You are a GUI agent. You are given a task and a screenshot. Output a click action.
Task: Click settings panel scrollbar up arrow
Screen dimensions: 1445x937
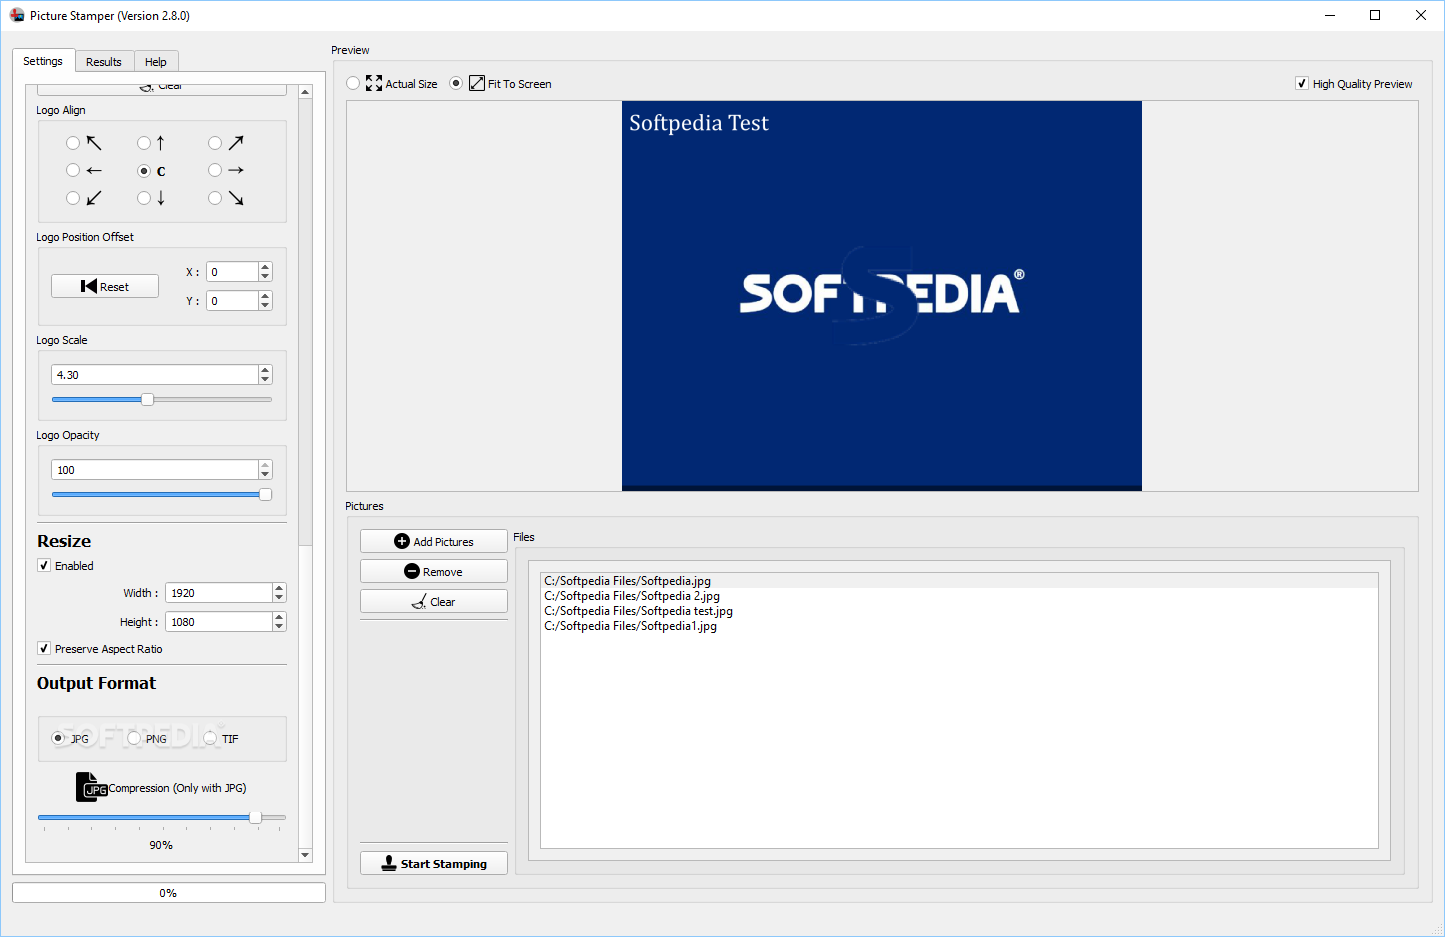point(305,91)
